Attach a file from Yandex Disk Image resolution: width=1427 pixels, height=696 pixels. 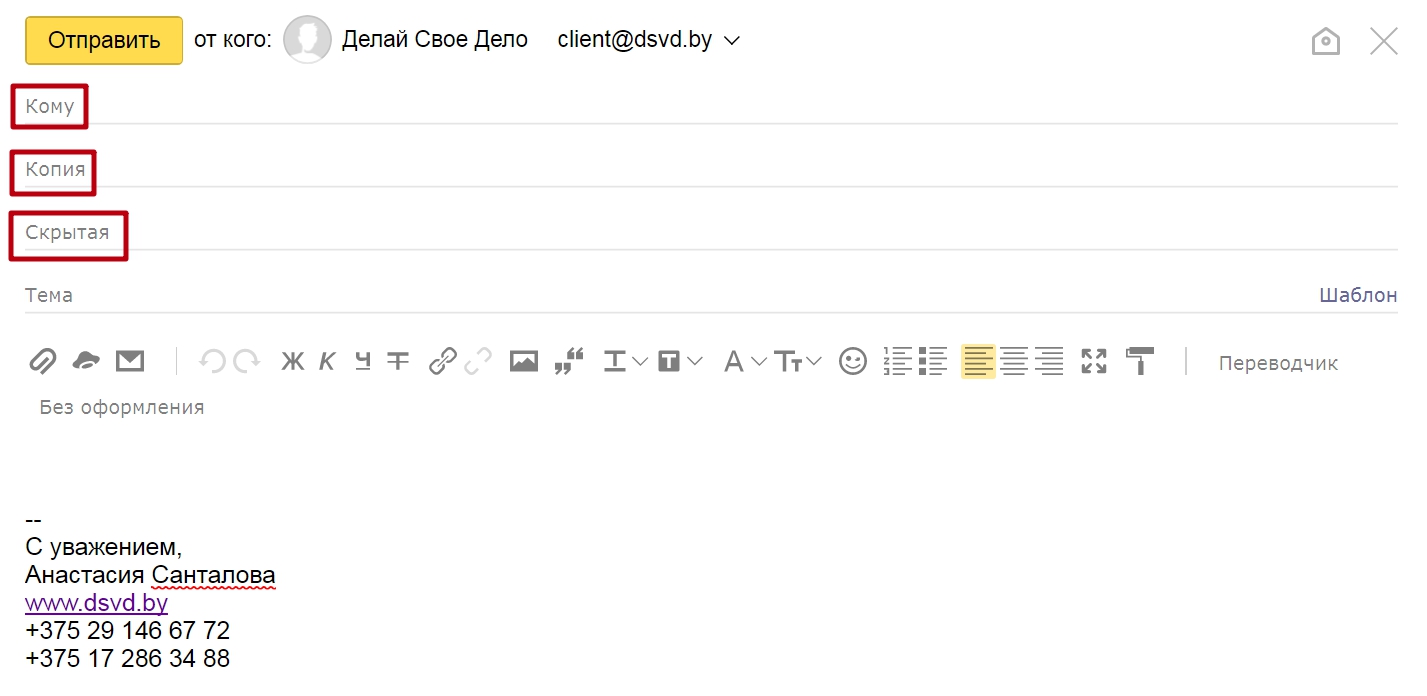pos(86,361)
